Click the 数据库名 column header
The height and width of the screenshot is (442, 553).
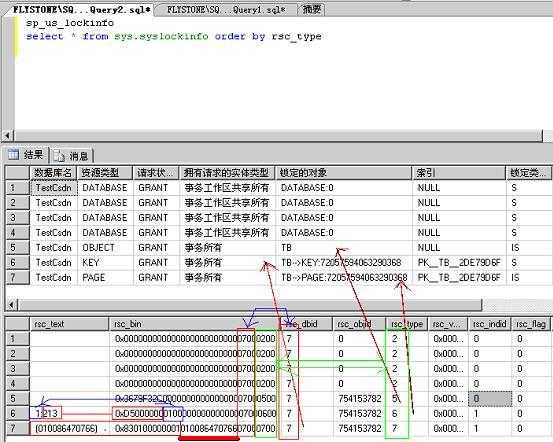pos(53,173)
